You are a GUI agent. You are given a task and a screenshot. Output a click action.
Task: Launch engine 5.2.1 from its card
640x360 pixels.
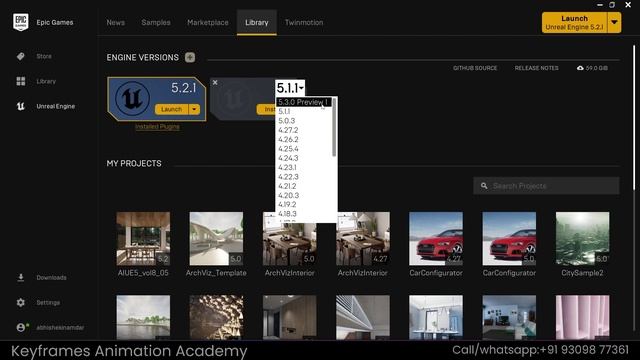coord(171,109)
